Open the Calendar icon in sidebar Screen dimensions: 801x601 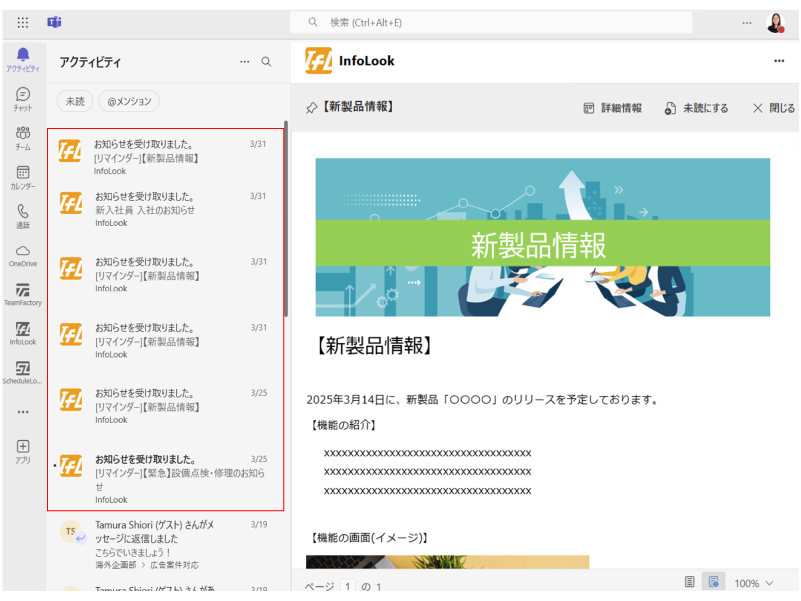(22, 177)
